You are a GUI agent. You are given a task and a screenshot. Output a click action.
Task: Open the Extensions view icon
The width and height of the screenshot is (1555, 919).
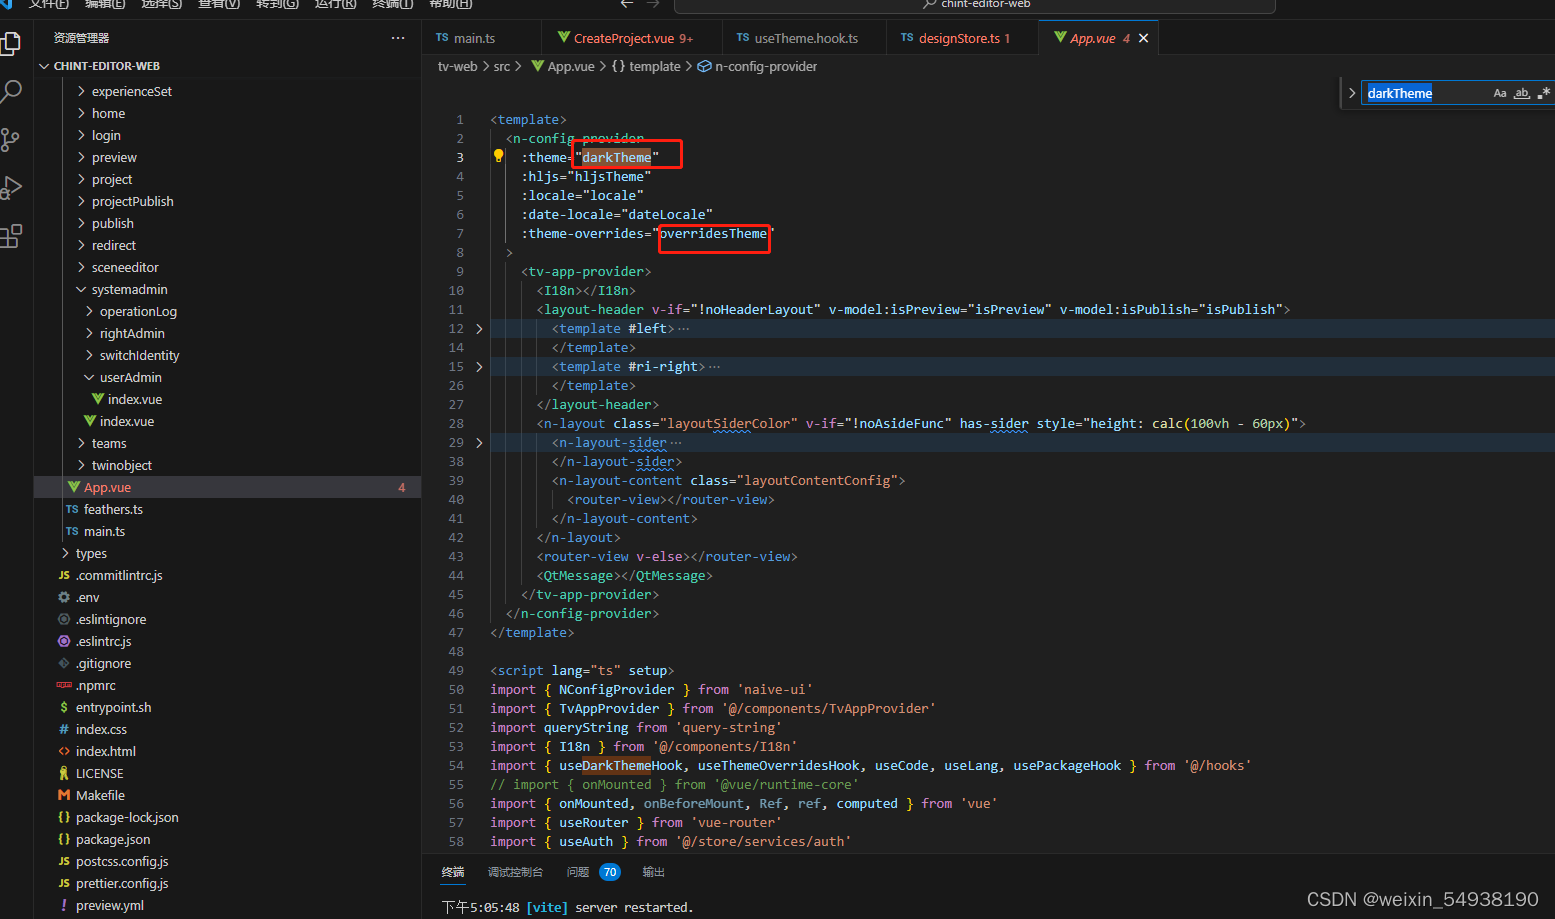(11, 236)
